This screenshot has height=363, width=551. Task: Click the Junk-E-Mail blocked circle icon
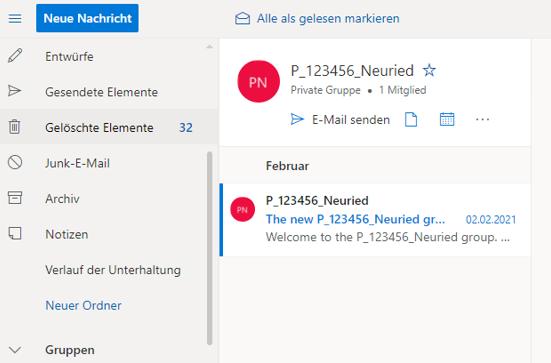coord(15,162)
